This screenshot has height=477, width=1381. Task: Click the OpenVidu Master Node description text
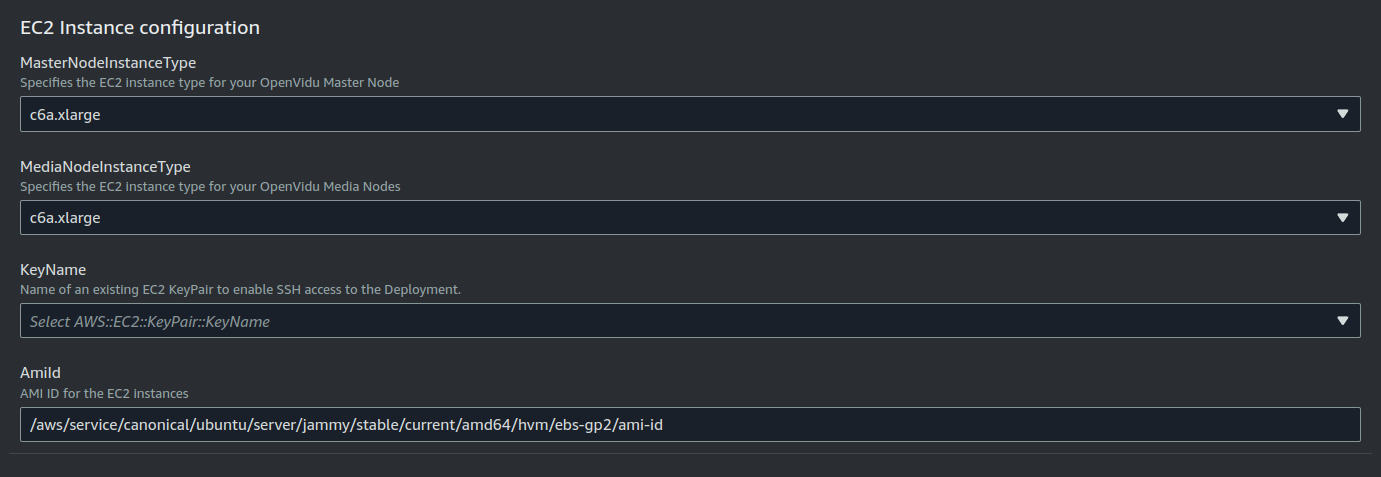(x=210, y=83)
